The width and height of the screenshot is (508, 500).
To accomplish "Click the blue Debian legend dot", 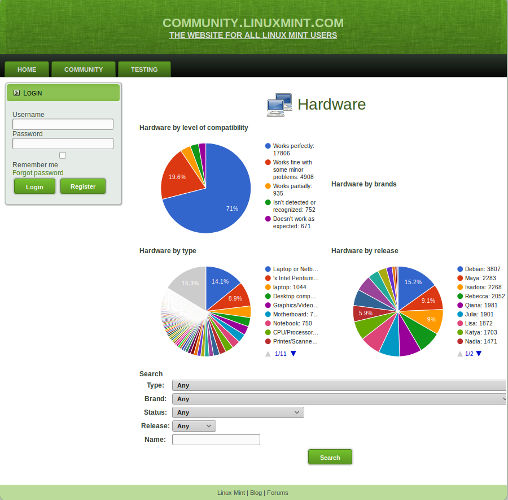I will tap(460, 269).
